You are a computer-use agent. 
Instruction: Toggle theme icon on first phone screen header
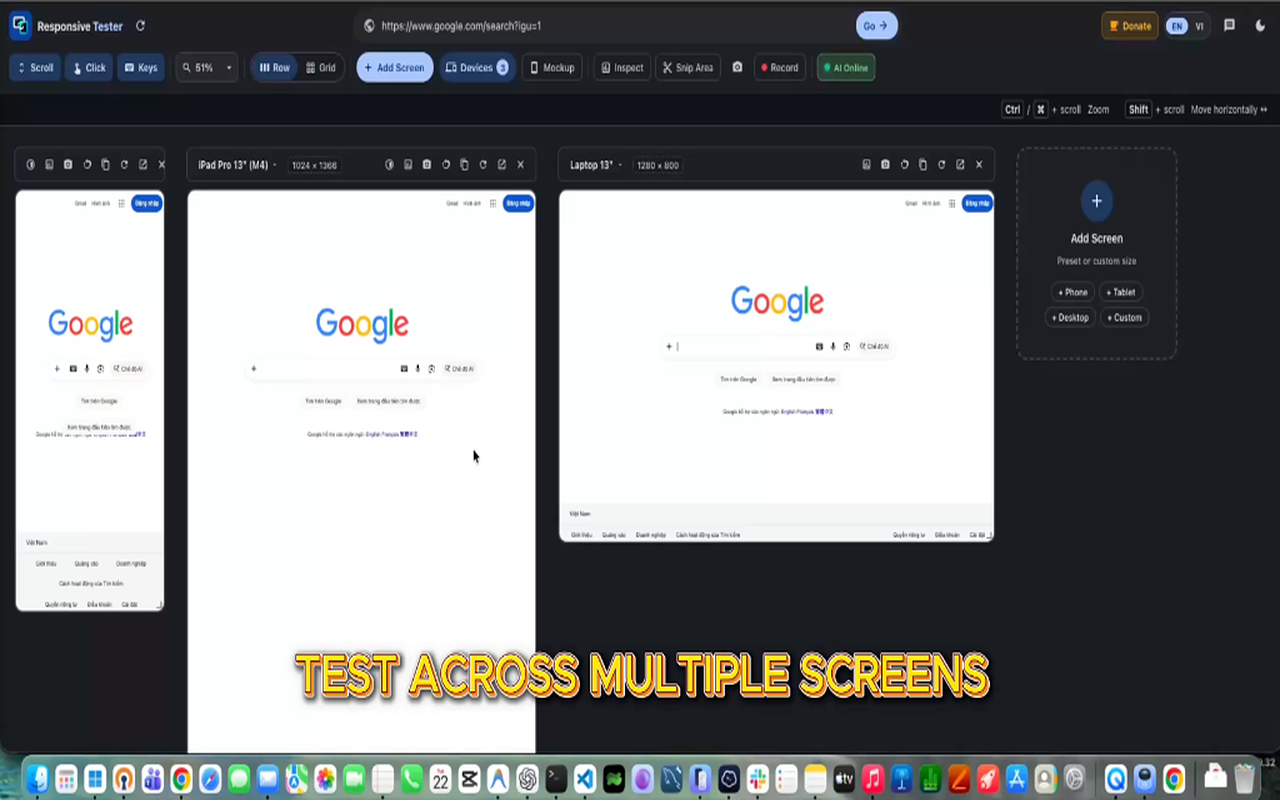(31, 165)
